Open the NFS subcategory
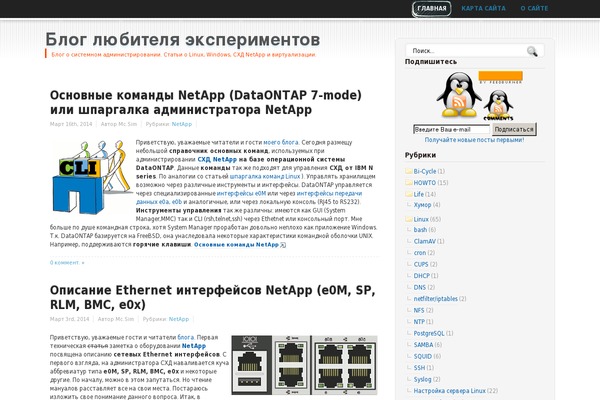This screenshot has width=600, height=400. pyautogui.click(x=419, y=310)
